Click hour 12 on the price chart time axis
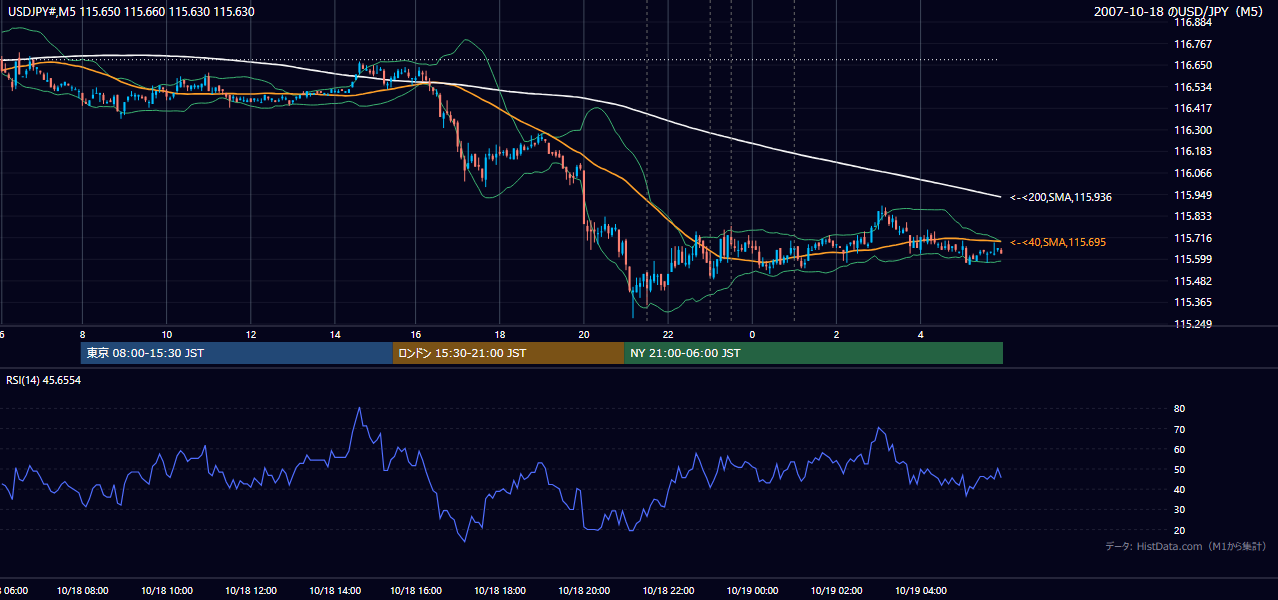 [x=250, y=335]
